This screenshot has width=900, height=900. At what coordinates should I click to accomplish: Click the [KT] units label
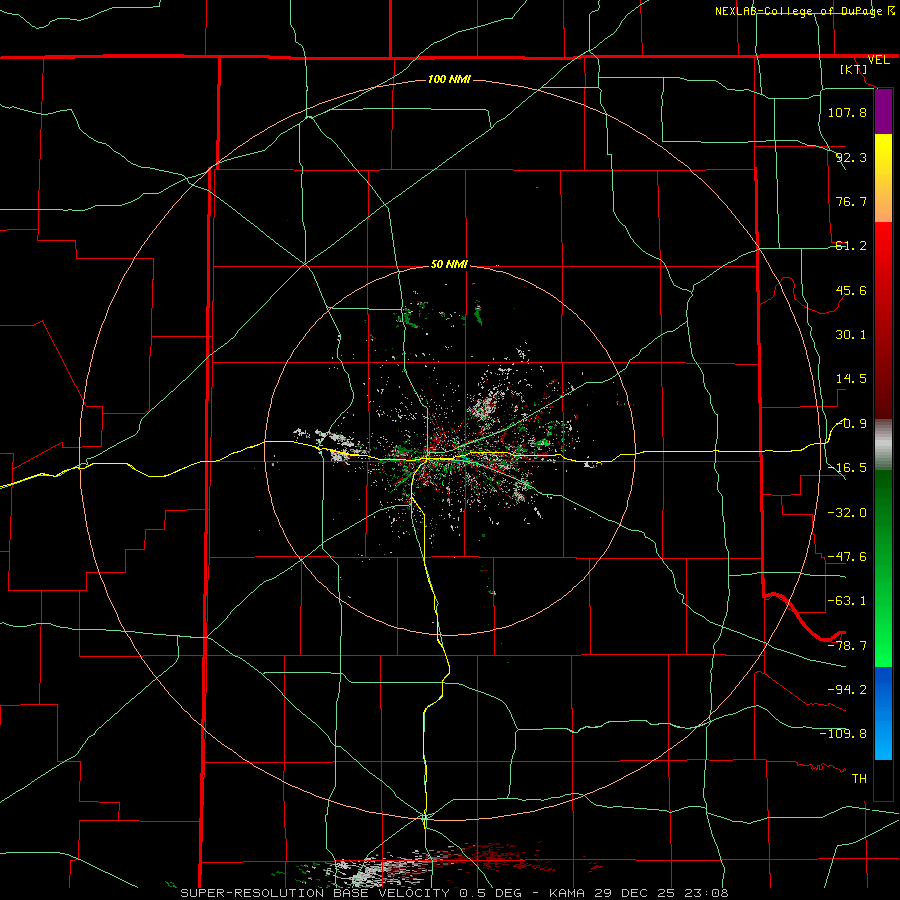tap(854, 69)
